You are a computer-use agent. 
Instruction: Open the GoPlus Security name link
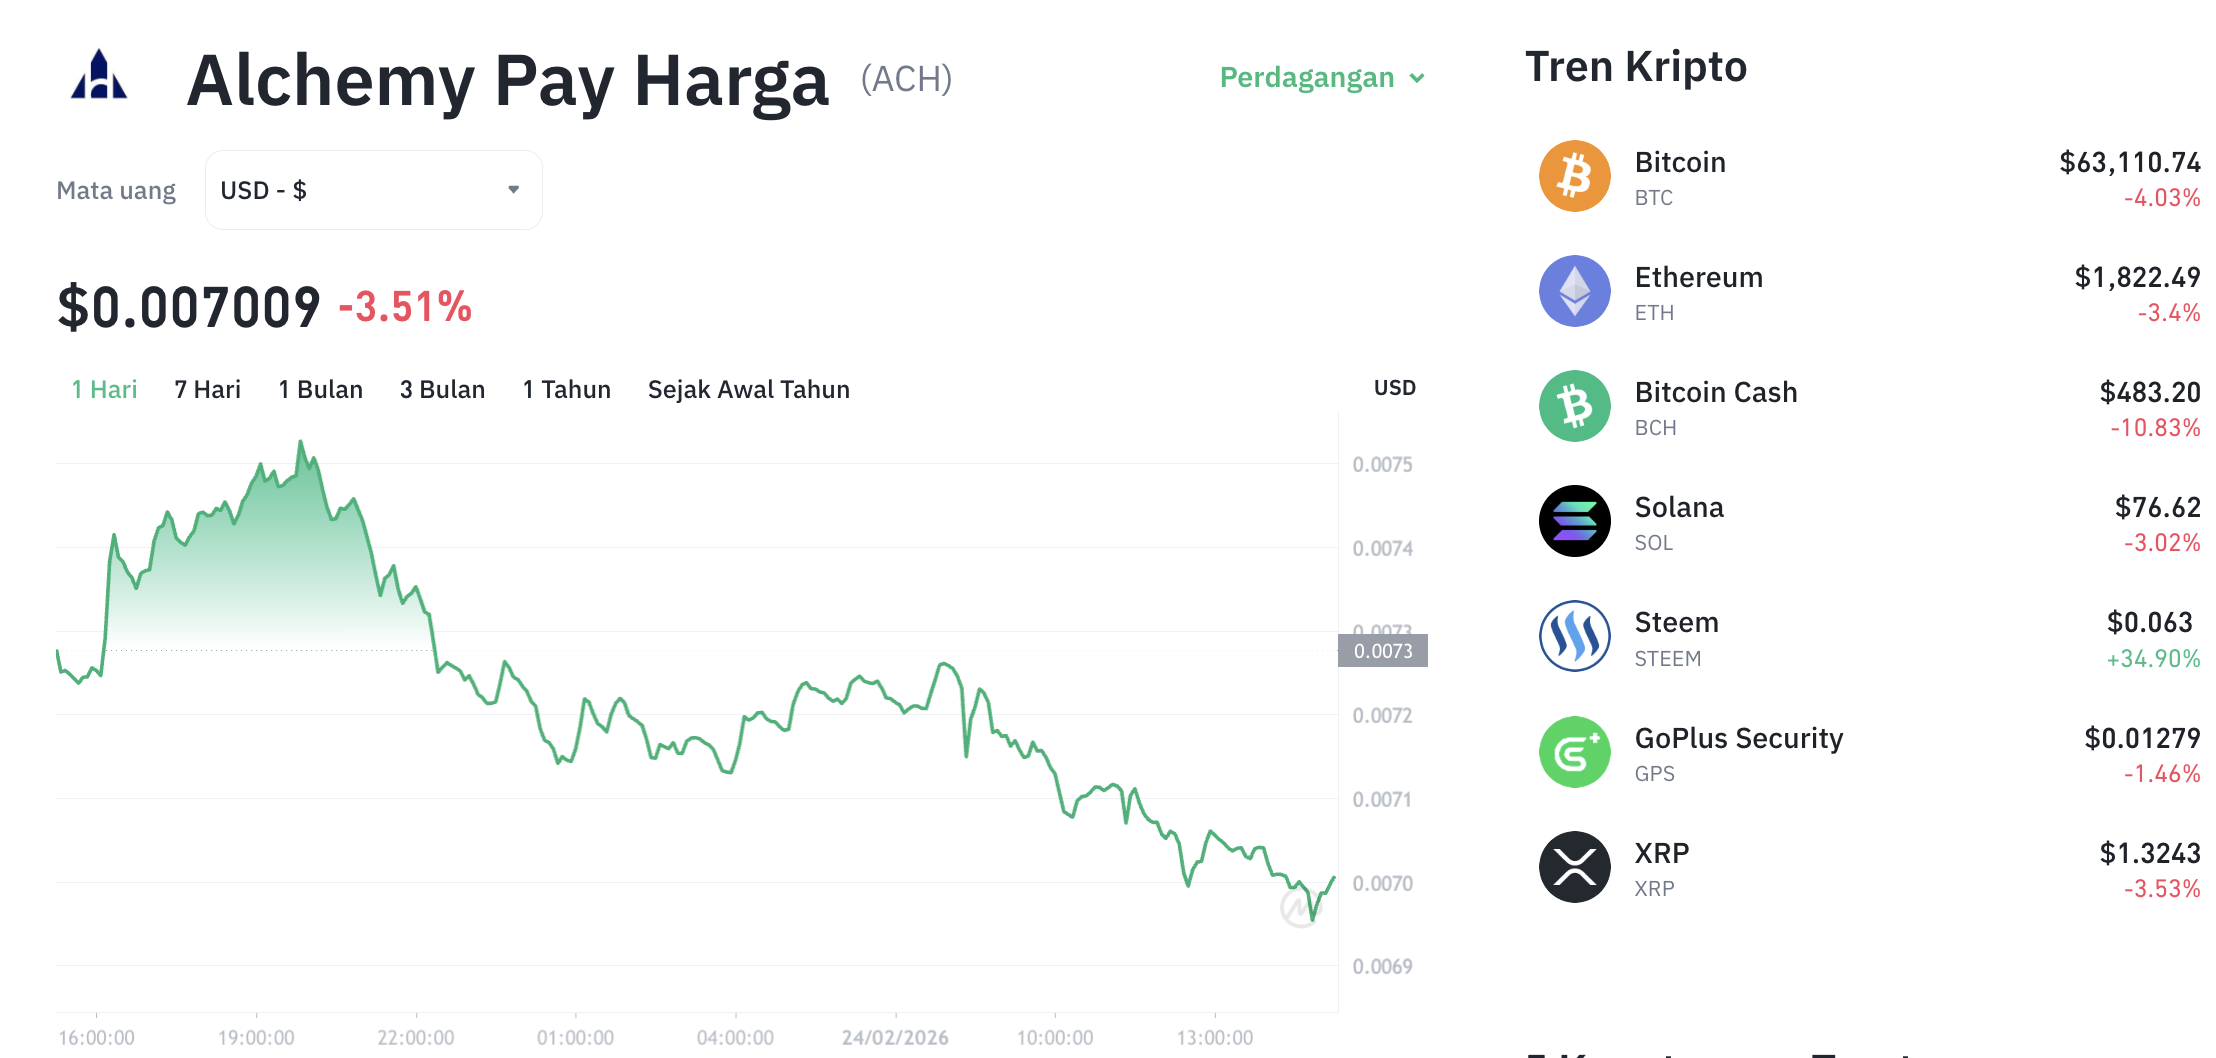click(1738, 738)
